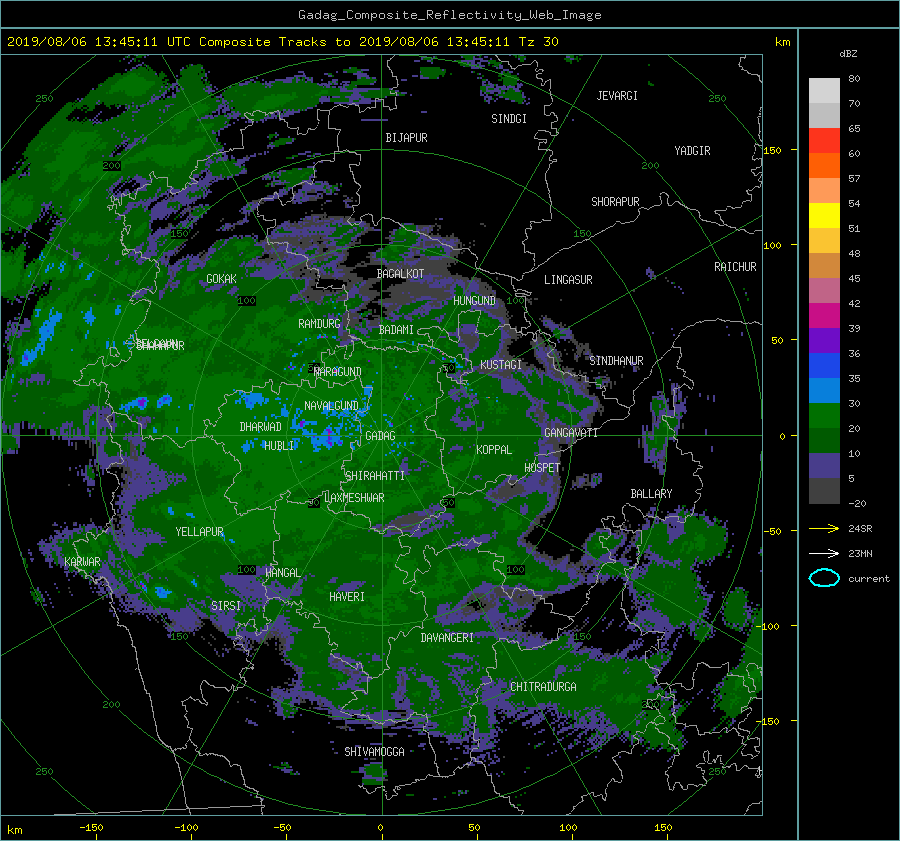Image resolution: width=900 pixels, height=841 pixels.
Task: Click the SIRSI city label
Action: [x=226, y=606]
